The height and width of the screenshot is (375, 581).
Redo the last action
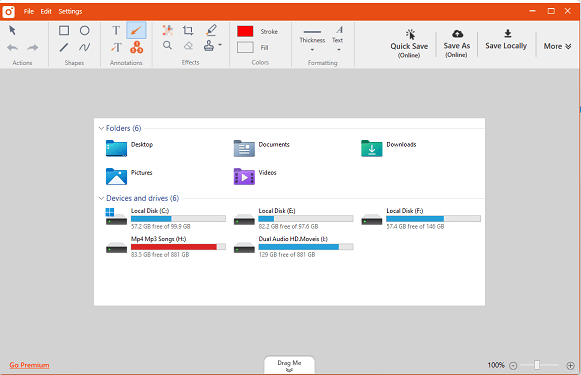click(33, 47)
